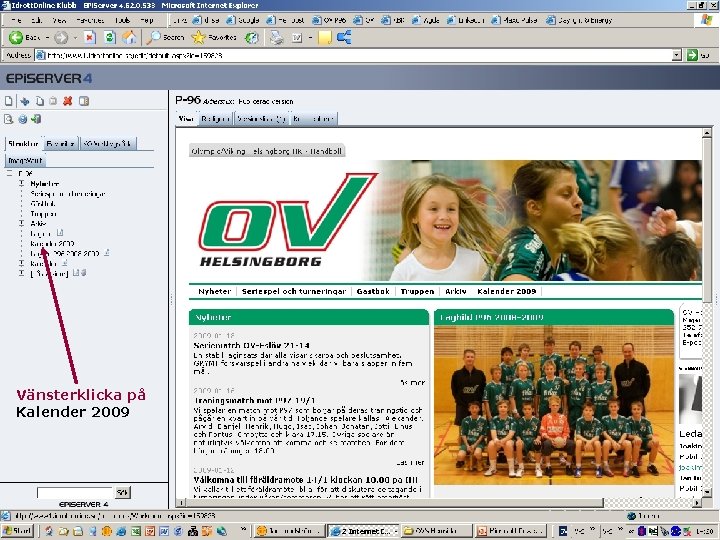Create new page icon in EPiServer toolbar
Screen dimensions: 720x540
(9, 101)
